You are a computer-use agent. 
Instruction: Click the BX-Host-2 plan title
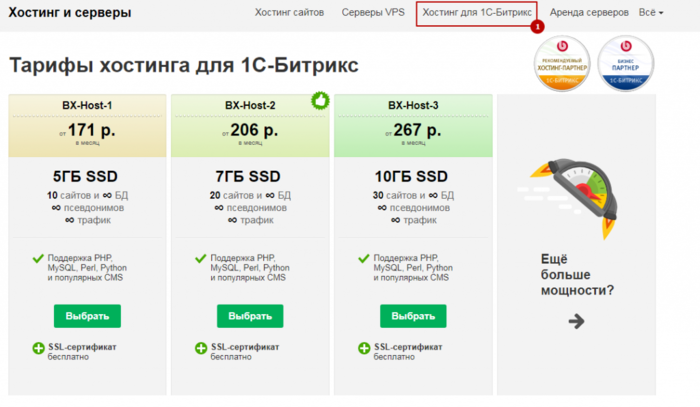(250, 105)
